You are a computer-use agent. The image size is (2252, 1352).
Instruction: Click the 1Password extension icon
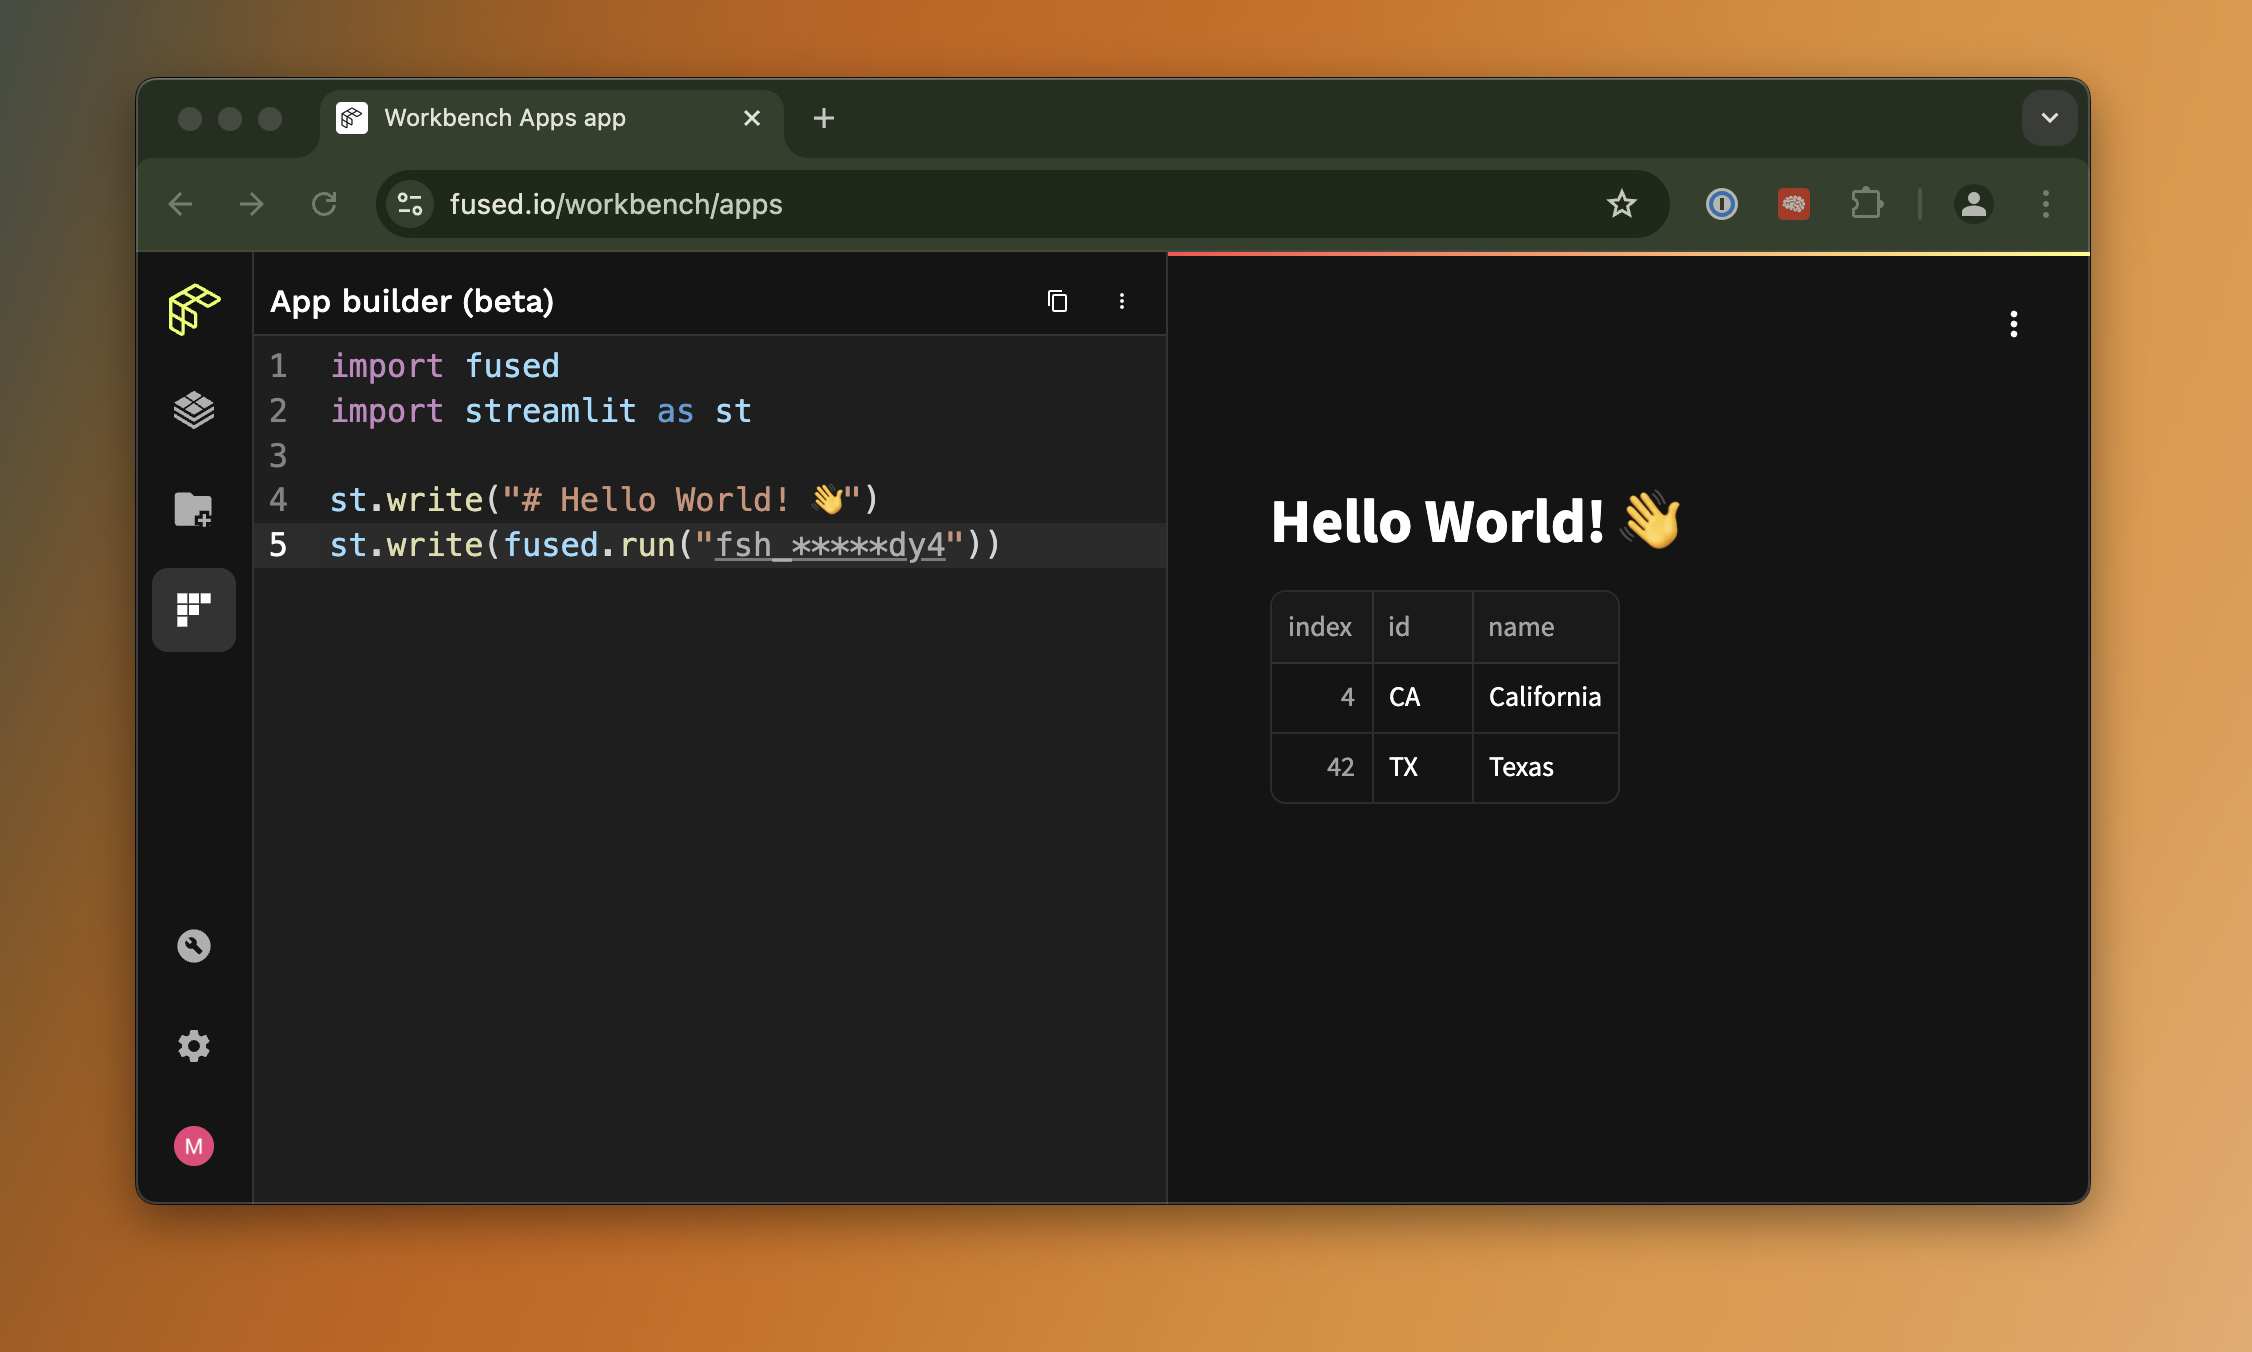[x=1721, y=203]
